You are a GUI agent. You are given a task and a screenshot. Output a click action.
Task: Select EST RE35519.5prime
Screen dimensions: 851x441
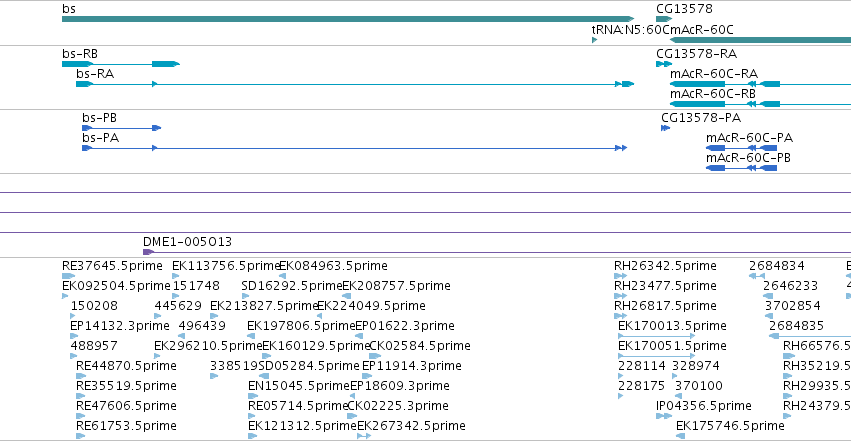tap(126, 386)
